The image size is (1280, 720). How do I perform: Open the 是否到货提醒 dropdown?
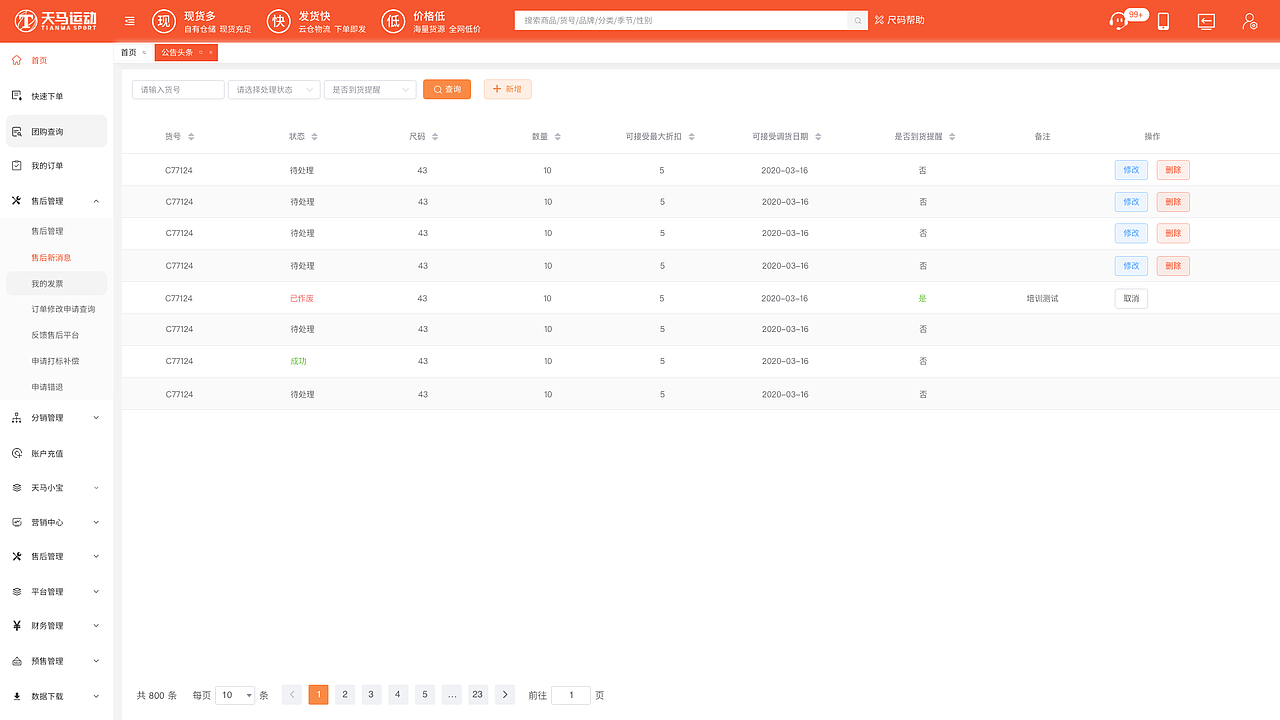pos(370,89)
